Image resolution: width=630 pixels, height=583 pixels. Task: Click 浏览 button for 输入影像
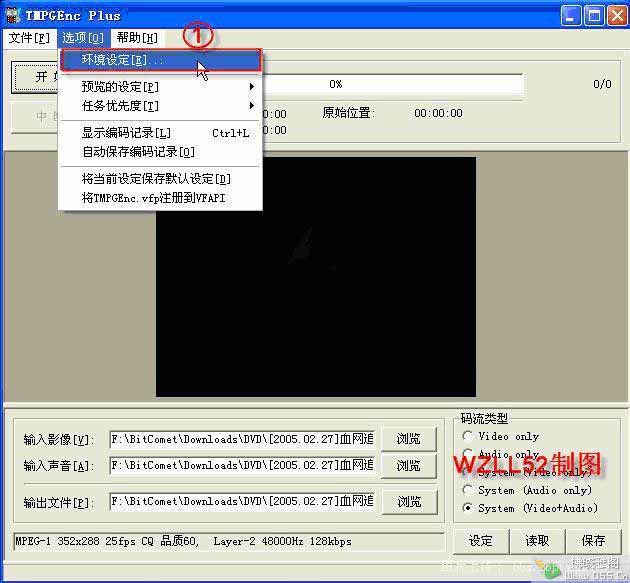pyautogui.click(x=409, y=439)
